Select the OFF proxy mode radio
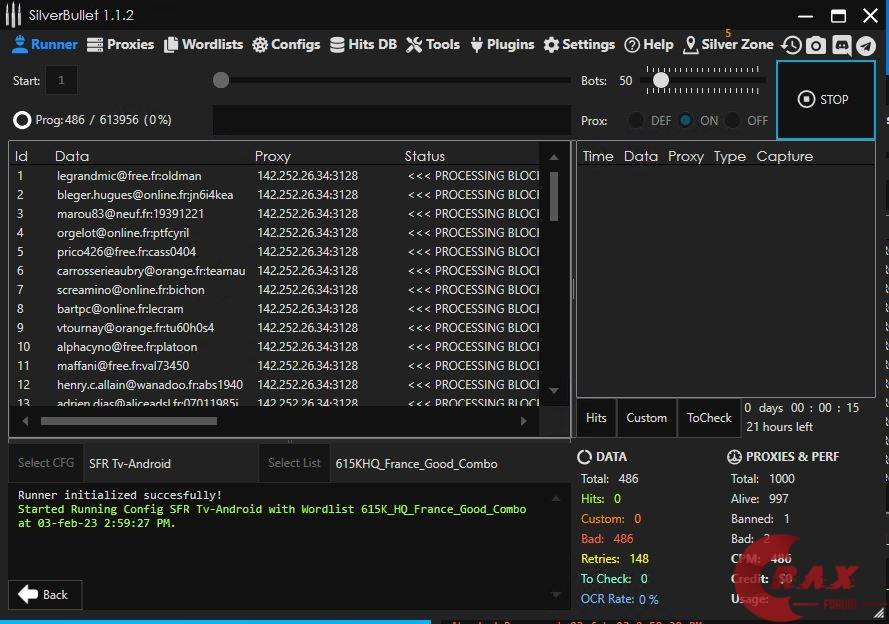Image resolution: width=889 pixels, height=624 pixels. point(733,120)
